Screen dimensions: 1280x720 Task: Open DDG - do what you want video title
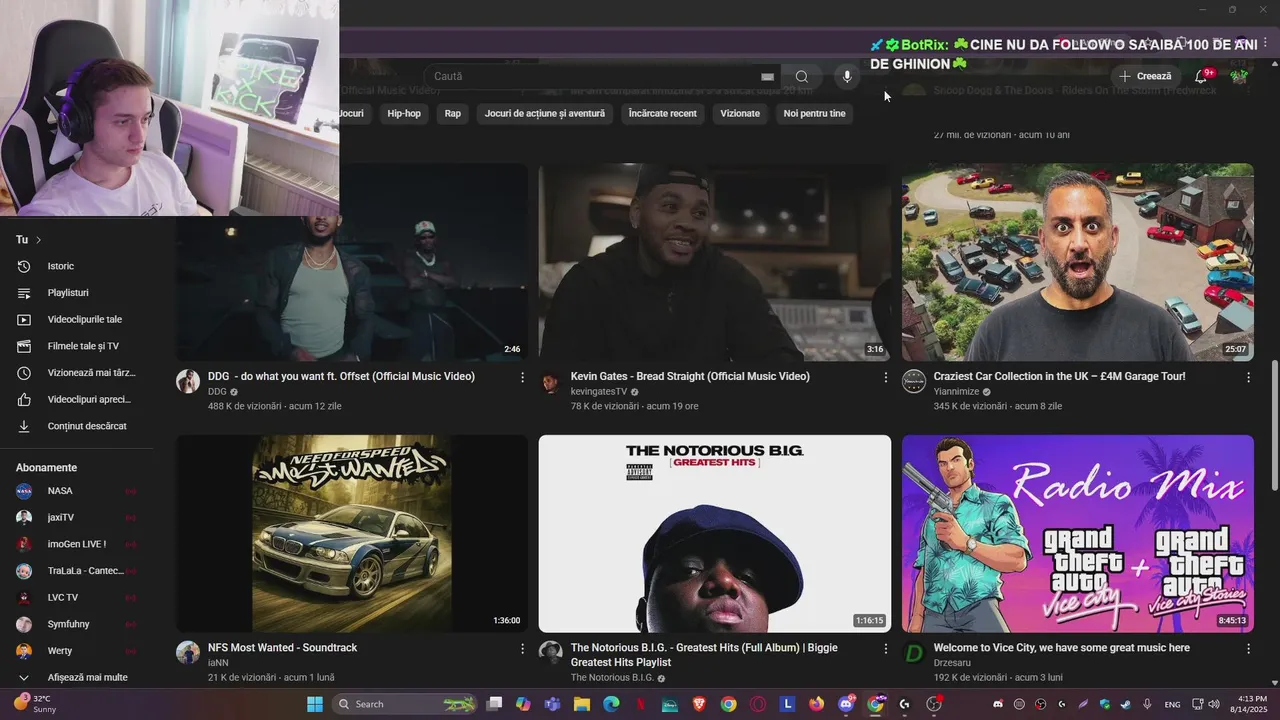coord(341,376)
